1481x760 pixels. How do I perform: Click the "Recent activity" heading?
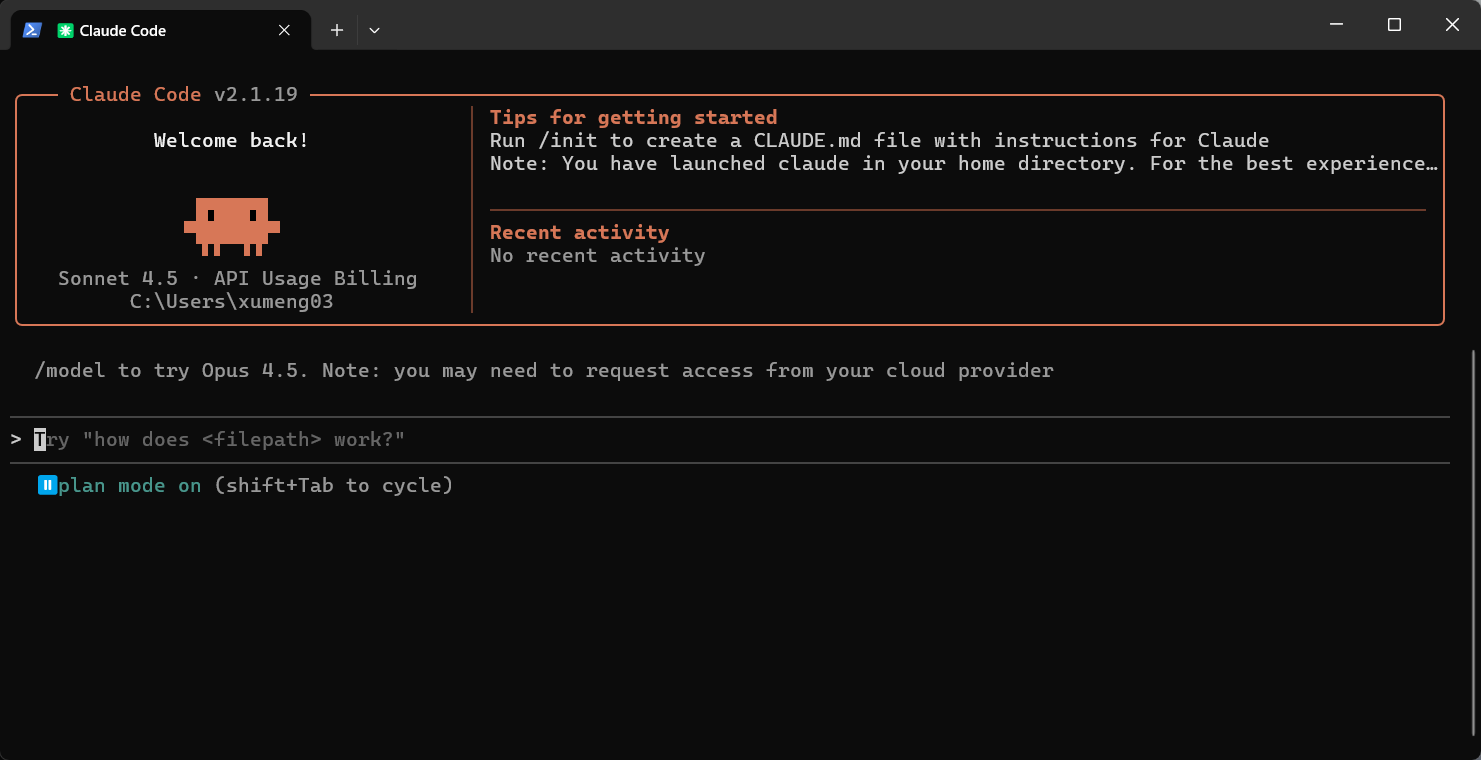579,232
